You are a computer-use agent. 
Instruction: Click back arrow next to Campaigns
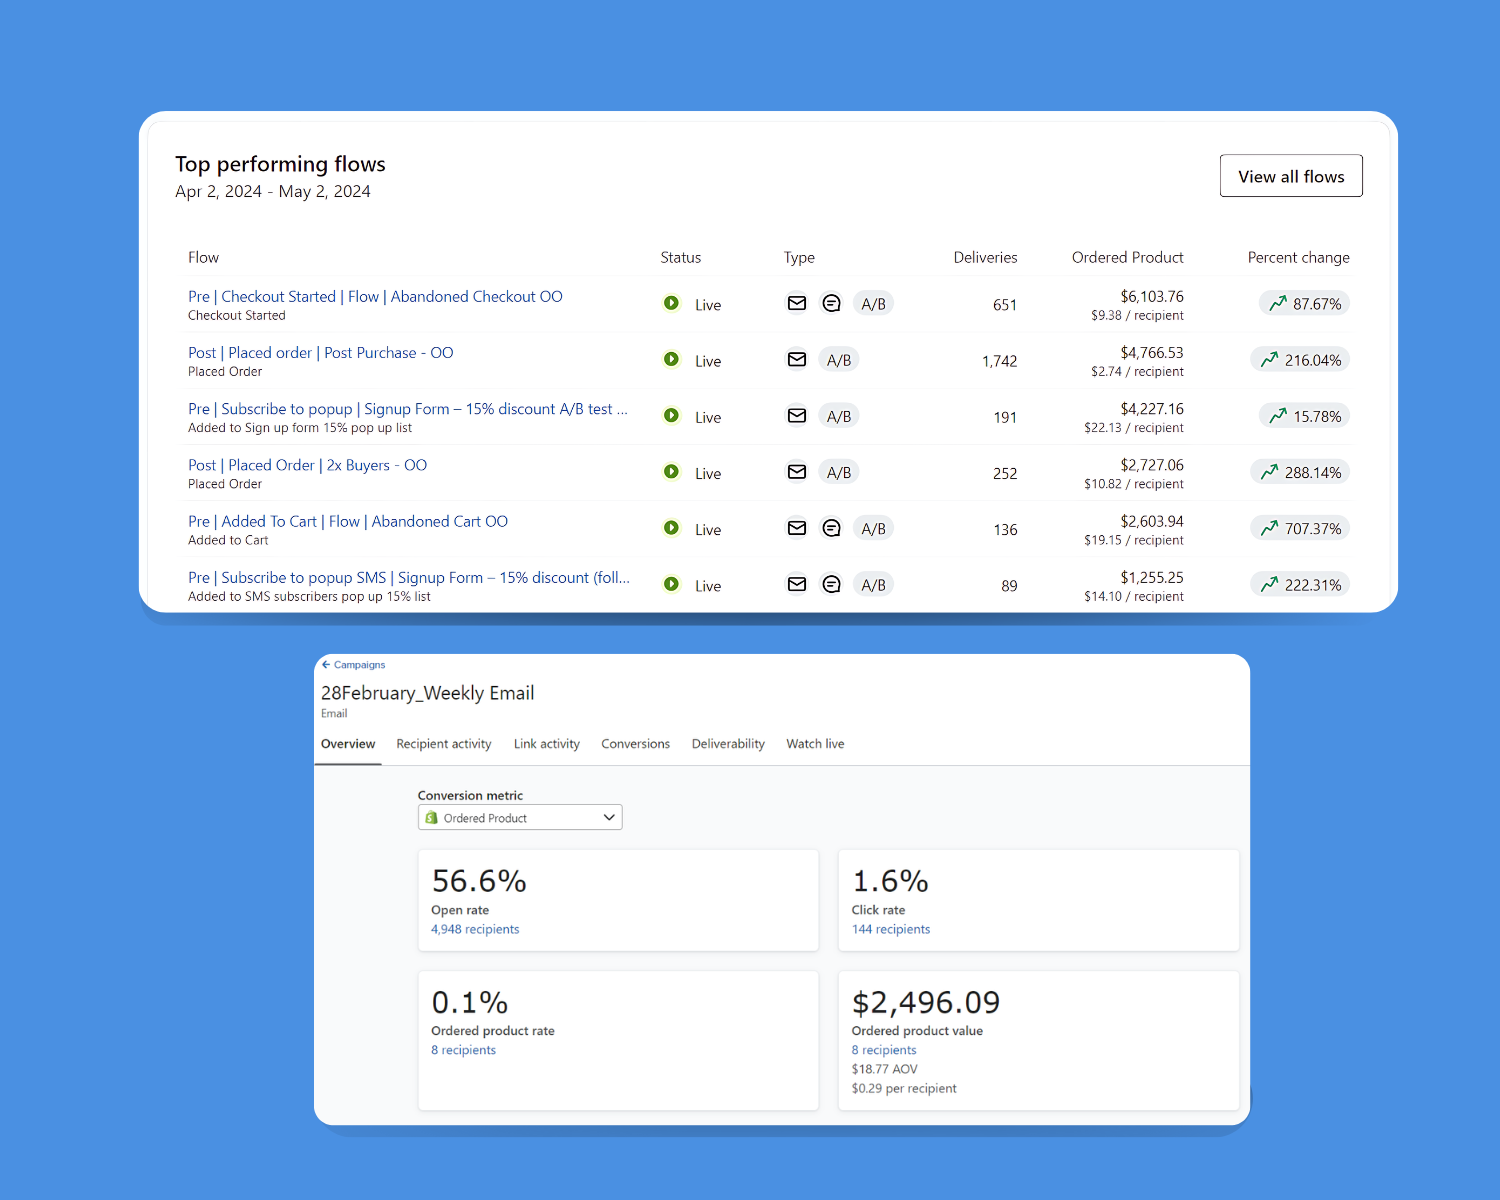[x=326, y=665]
